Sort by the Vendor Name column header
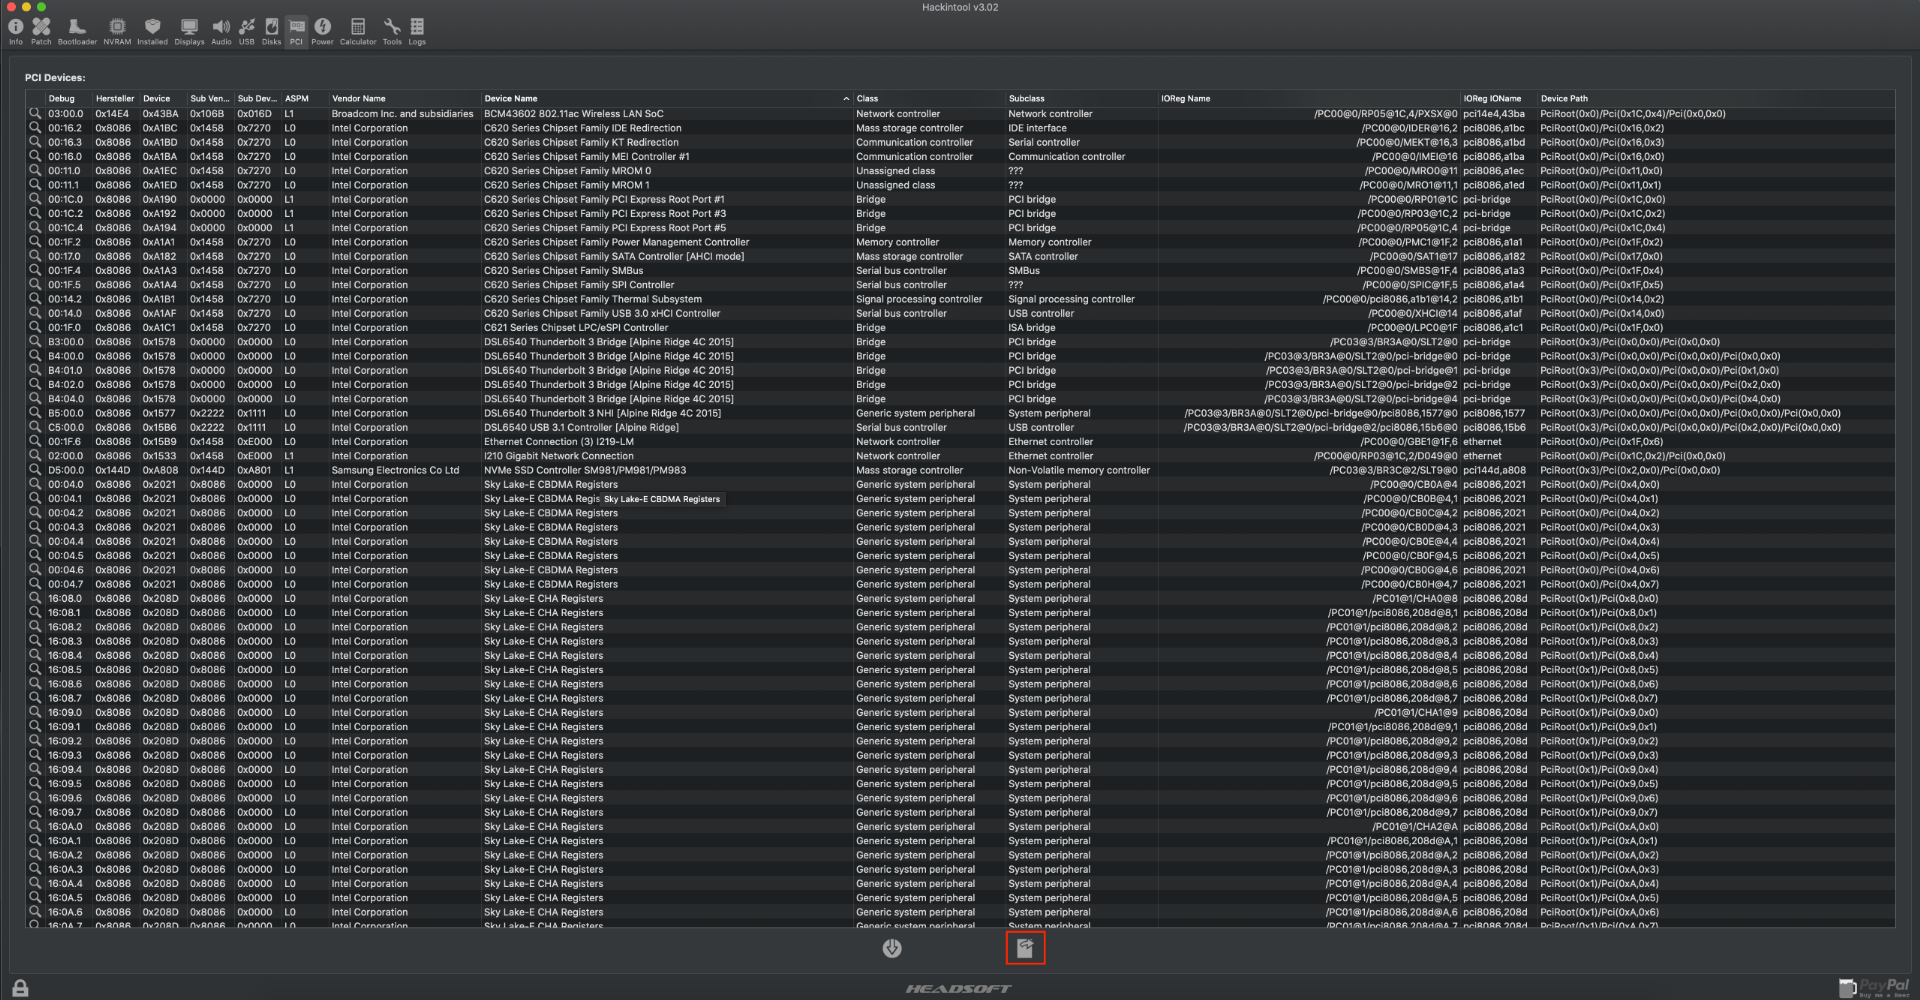The height and width of the screenshot is (1000, 1920). click(x=405, y=99)
